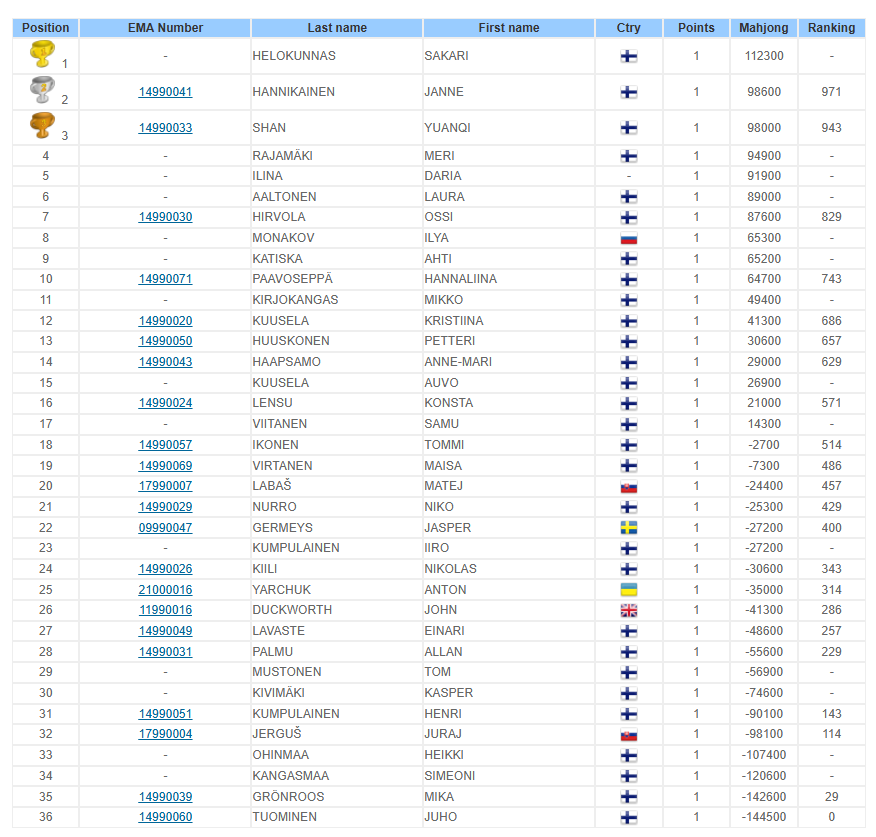
Task: Follow the 14990071 EMA number link
Action: click(165, 279)
